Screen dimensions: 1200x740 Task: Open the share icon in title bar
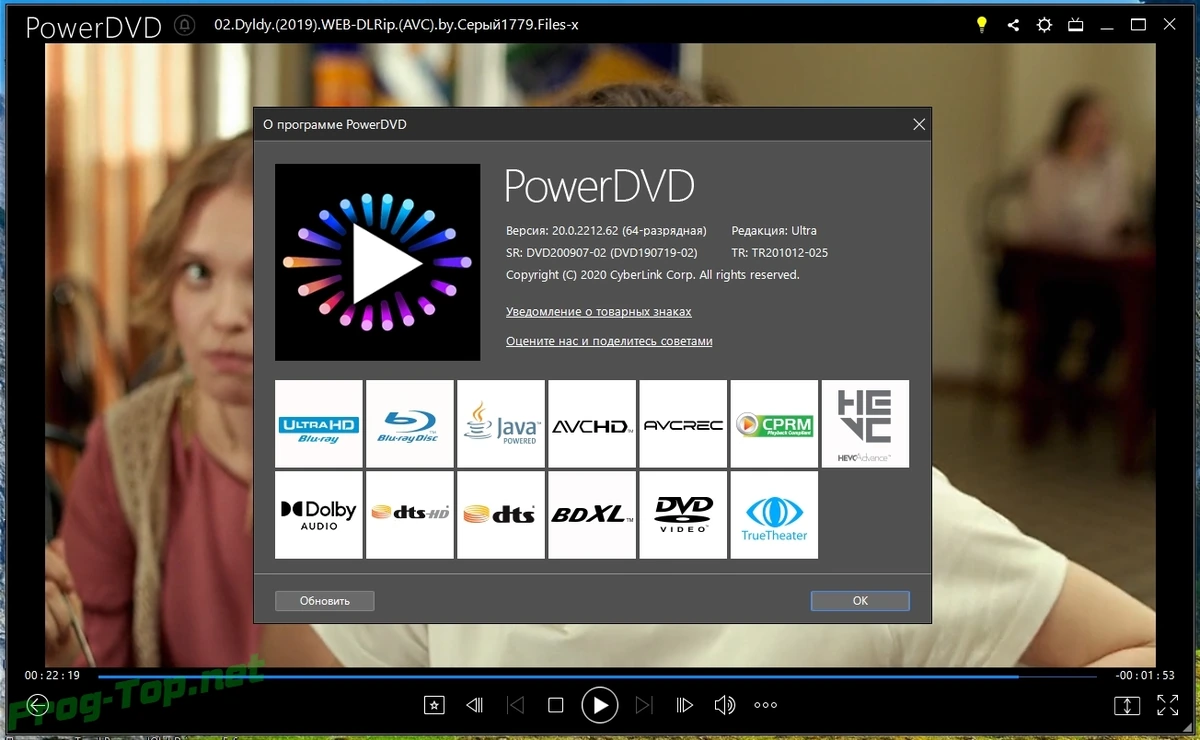point(1014,24)
